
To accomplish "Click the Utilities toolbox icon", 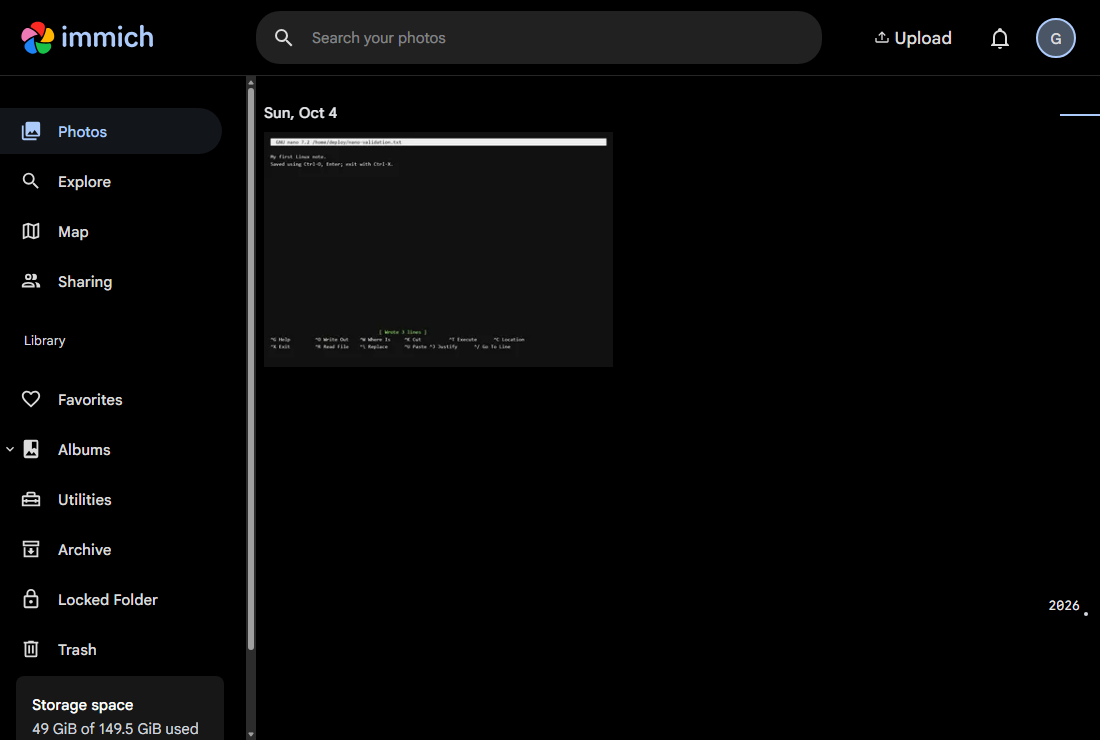I will point(31,499).
